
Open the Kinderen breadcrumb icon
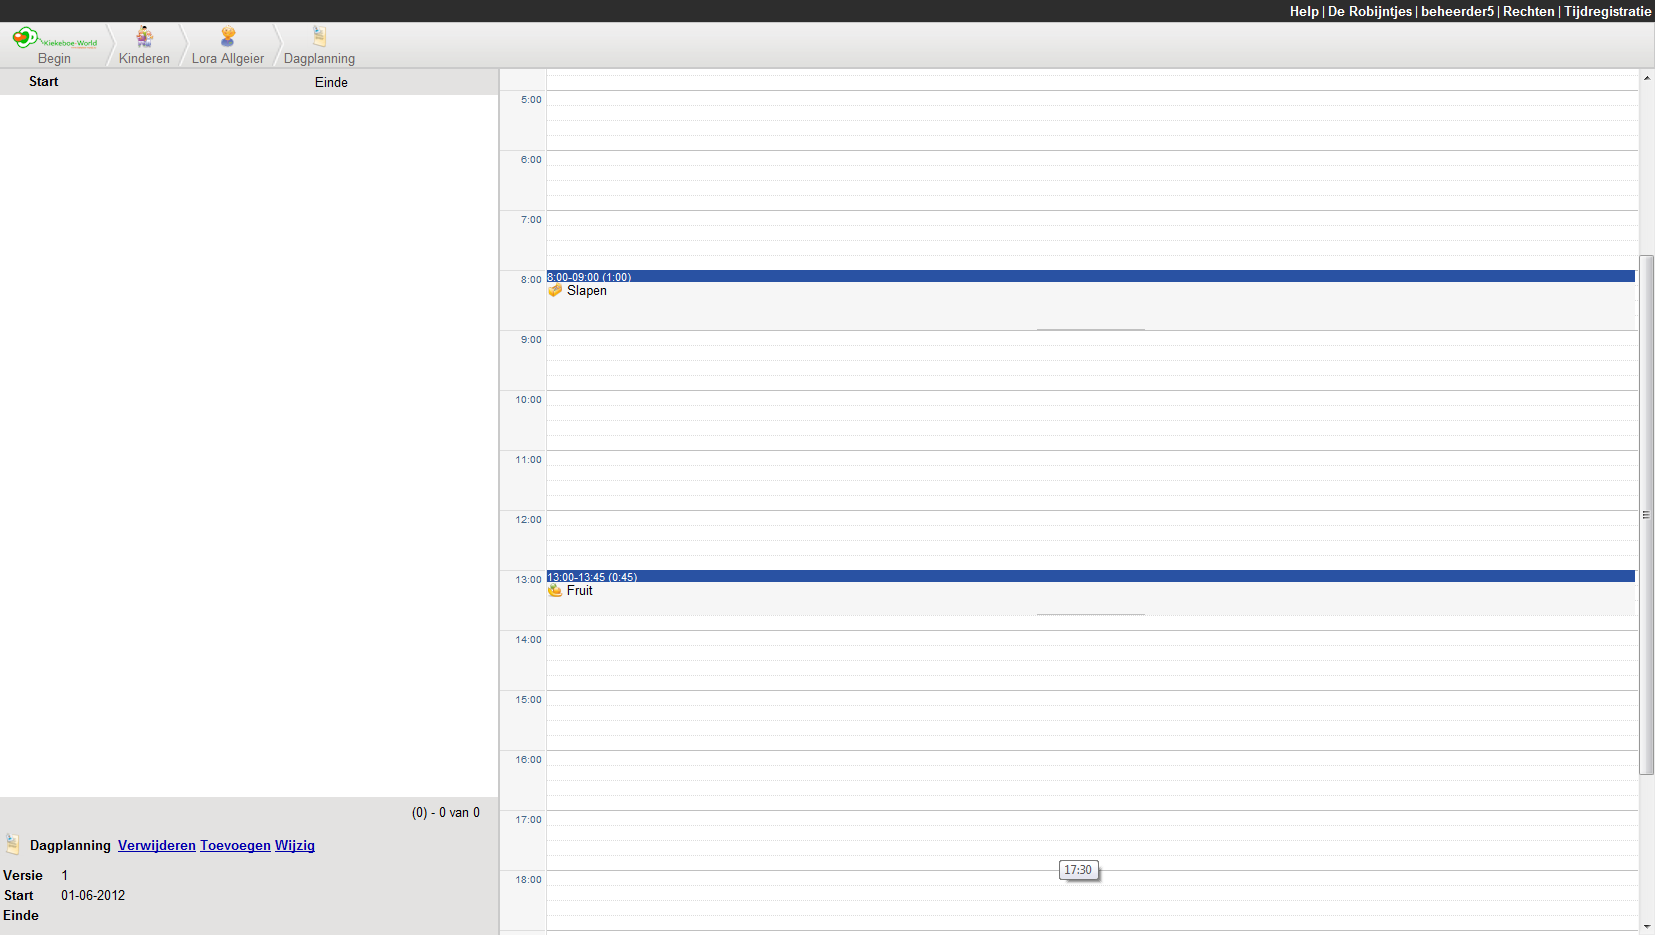tap(145, 37)
